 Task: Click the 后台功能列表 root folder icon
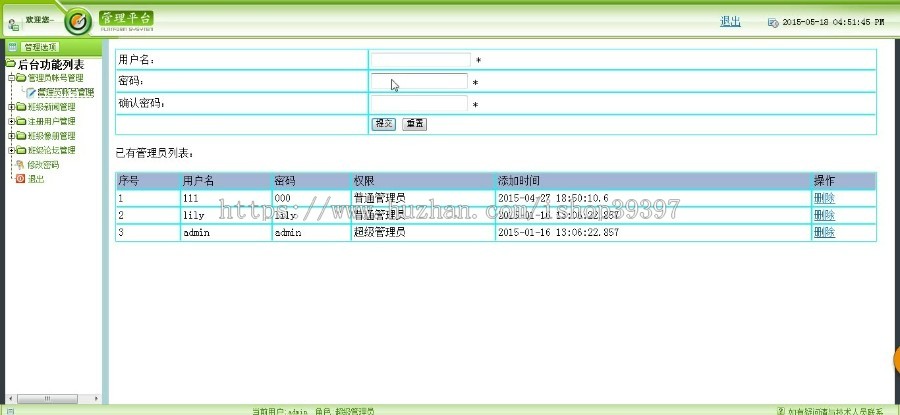10,64
